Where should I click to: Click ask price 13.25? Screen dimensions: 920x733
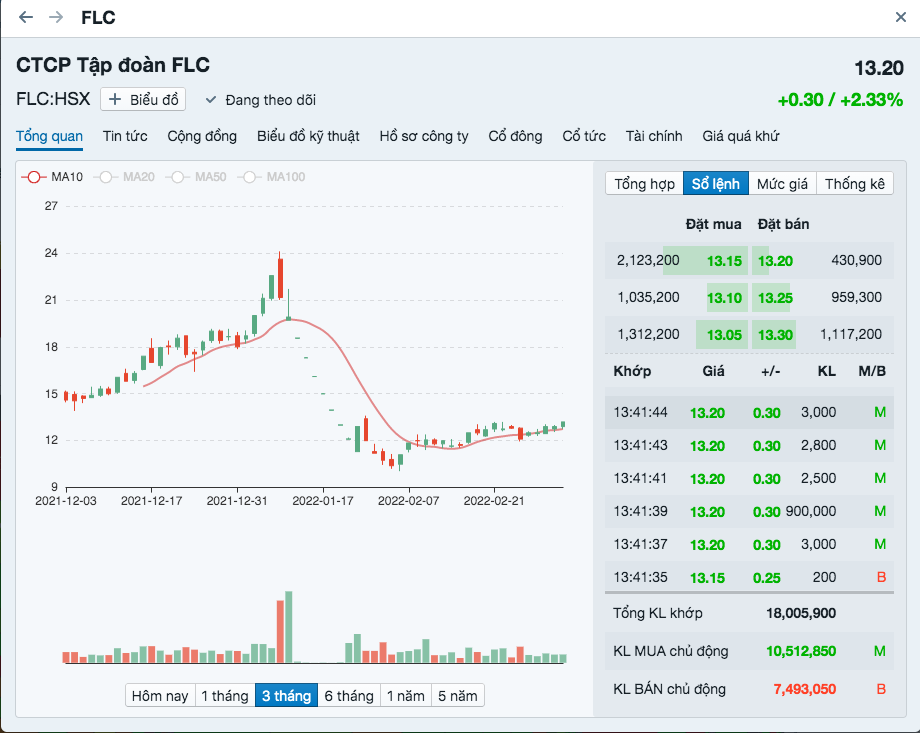[x=775, y=298]
